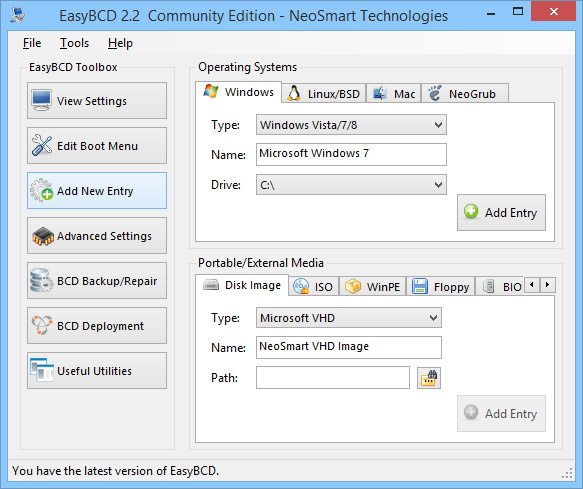The width and height of the screenshot is (583, 489).
Task: Click the empty Path input field
Action: pos(333,378)
